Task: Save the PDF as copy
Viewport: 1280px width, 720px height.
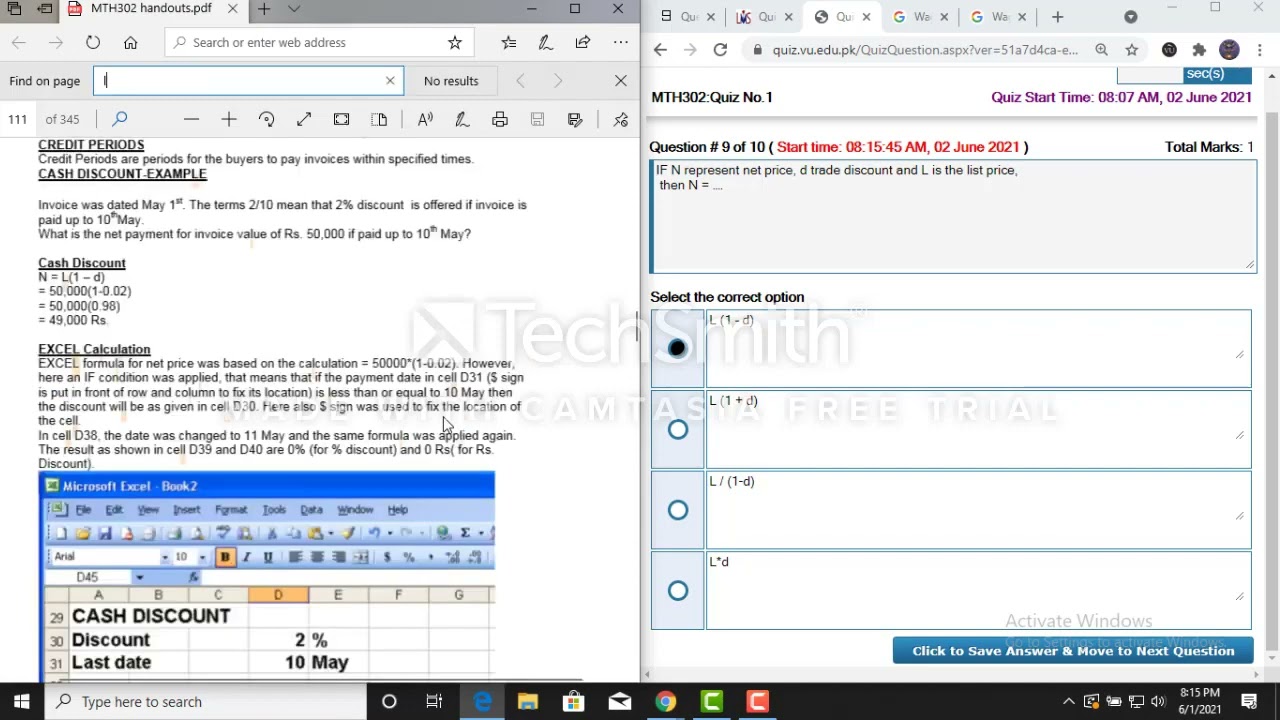Action: click(x=575, y=119)
